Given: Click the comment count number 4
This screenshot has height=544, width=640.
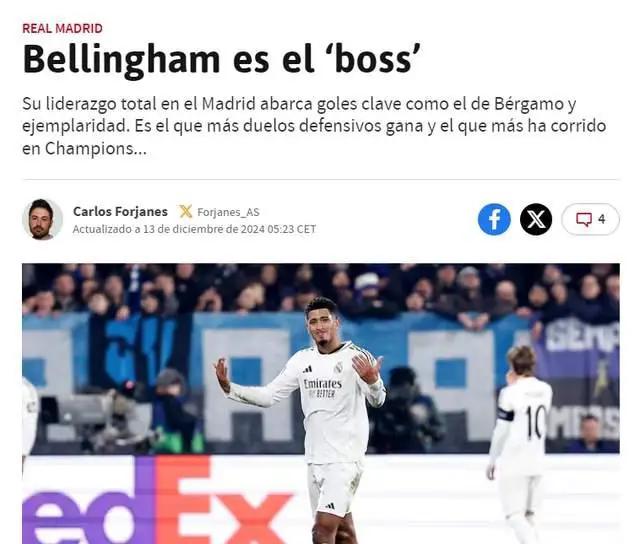Looking at the screenshot, I should 602,219.
